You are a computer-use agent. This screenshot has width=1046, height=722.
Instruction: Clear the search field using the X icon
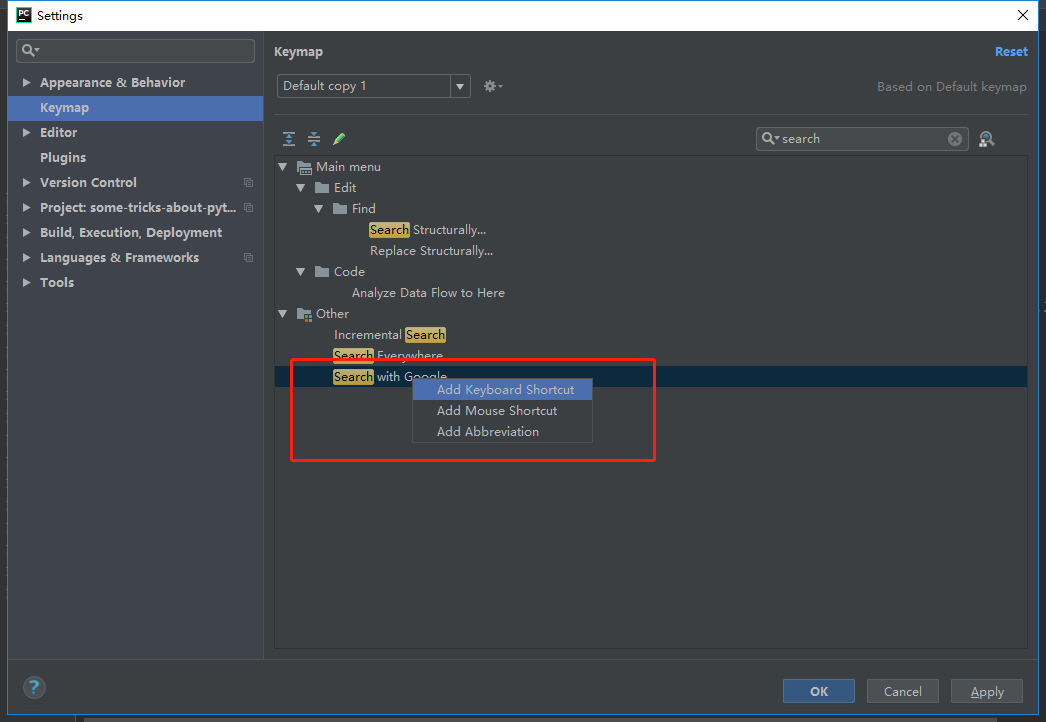point(954,138)
